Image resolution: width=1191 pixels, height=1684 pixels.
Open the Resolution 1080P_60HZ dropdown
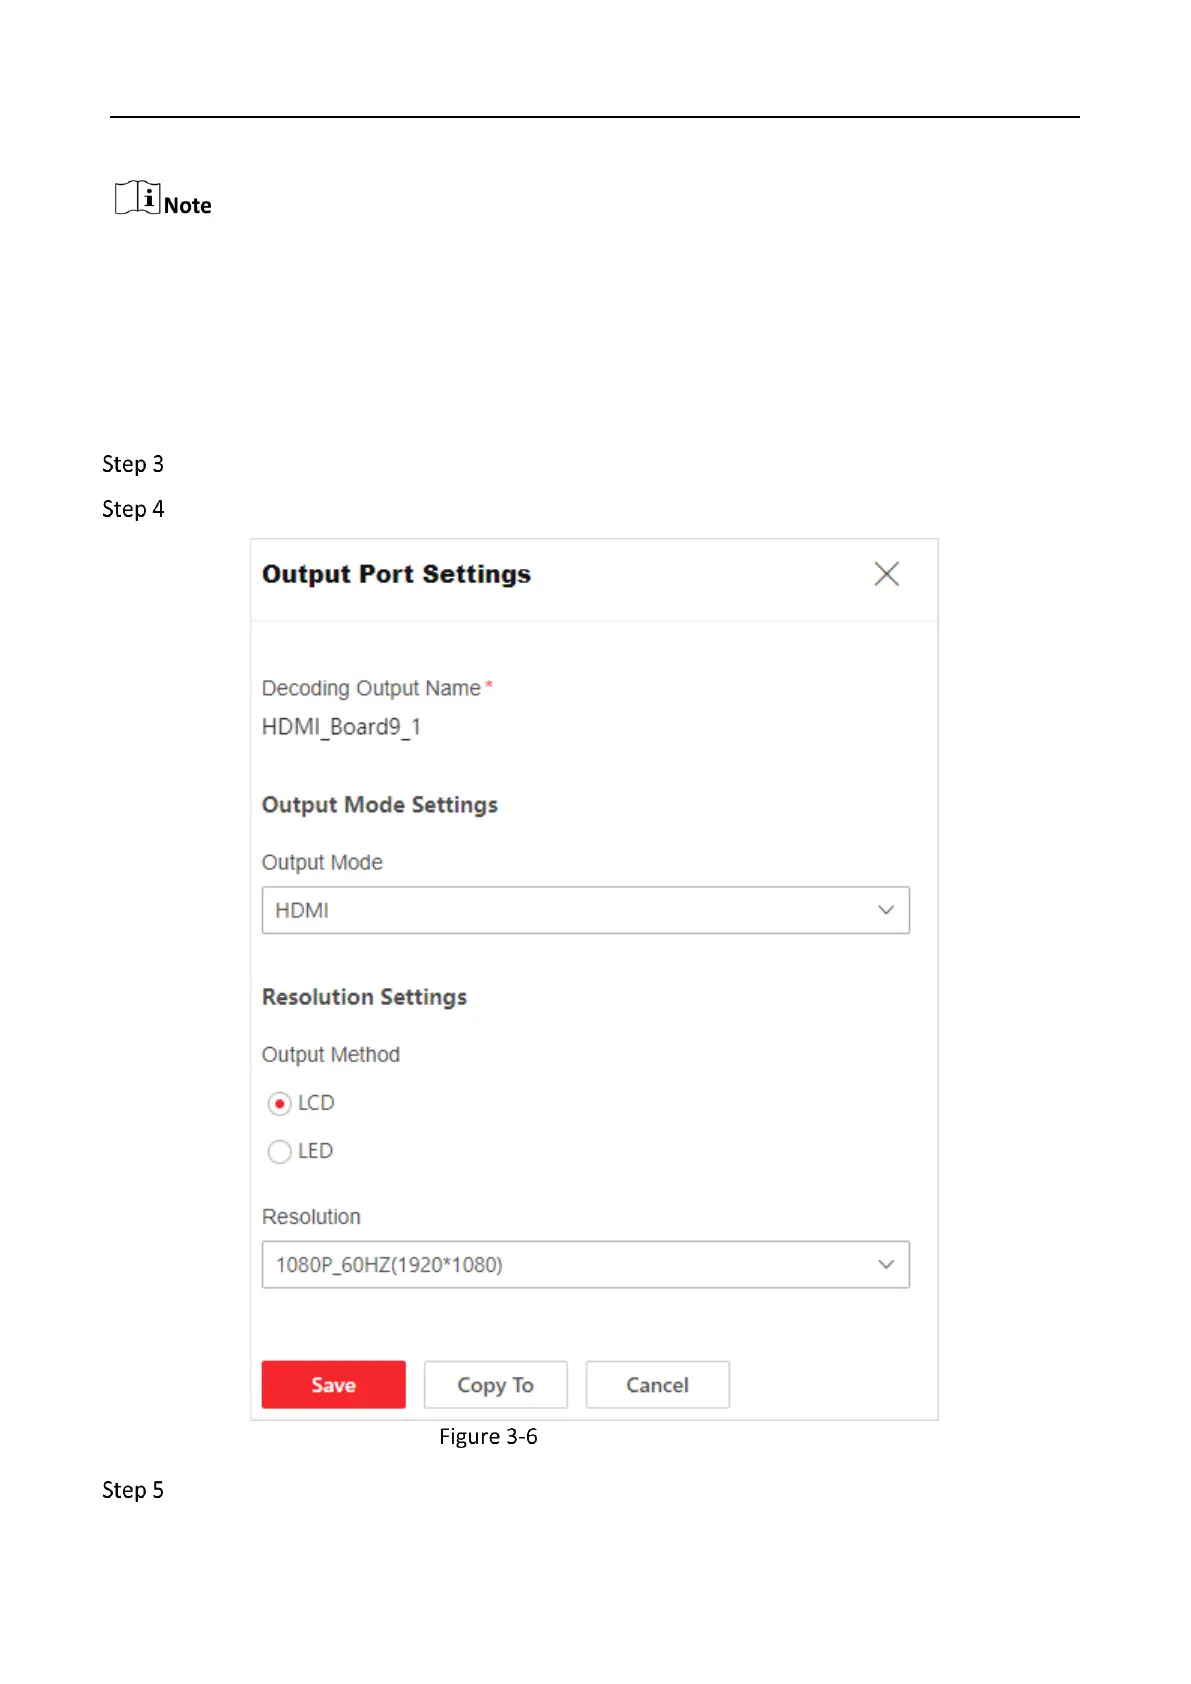point(585,1265)
